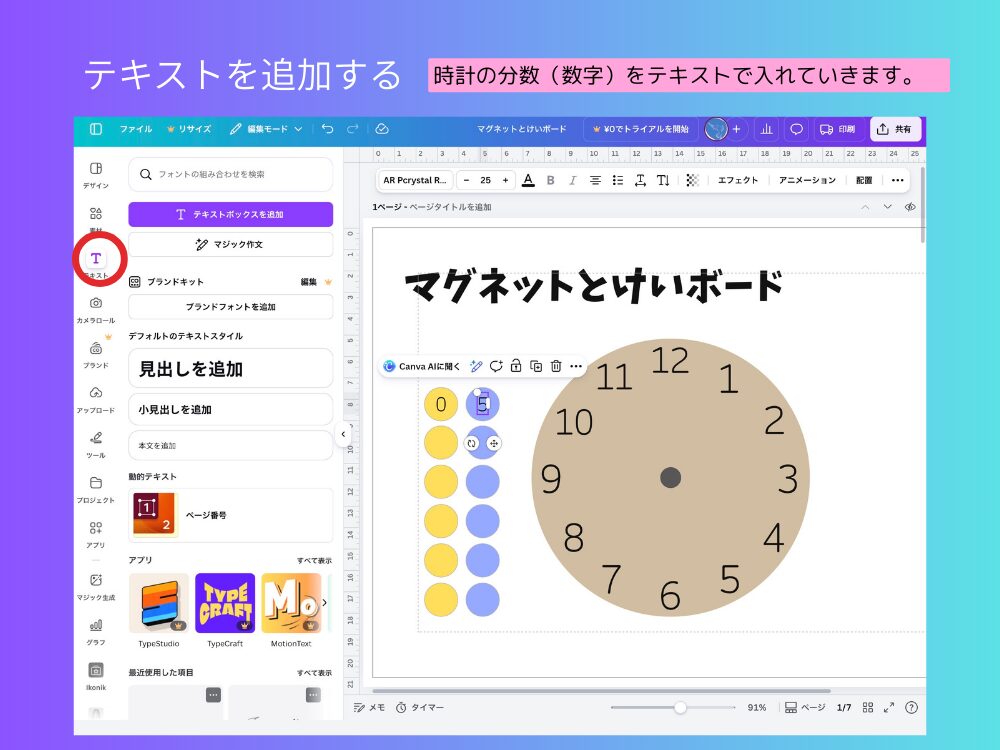Open the font color icon in the toolbar
The image size is (1000, 750).
pos(527,180)
